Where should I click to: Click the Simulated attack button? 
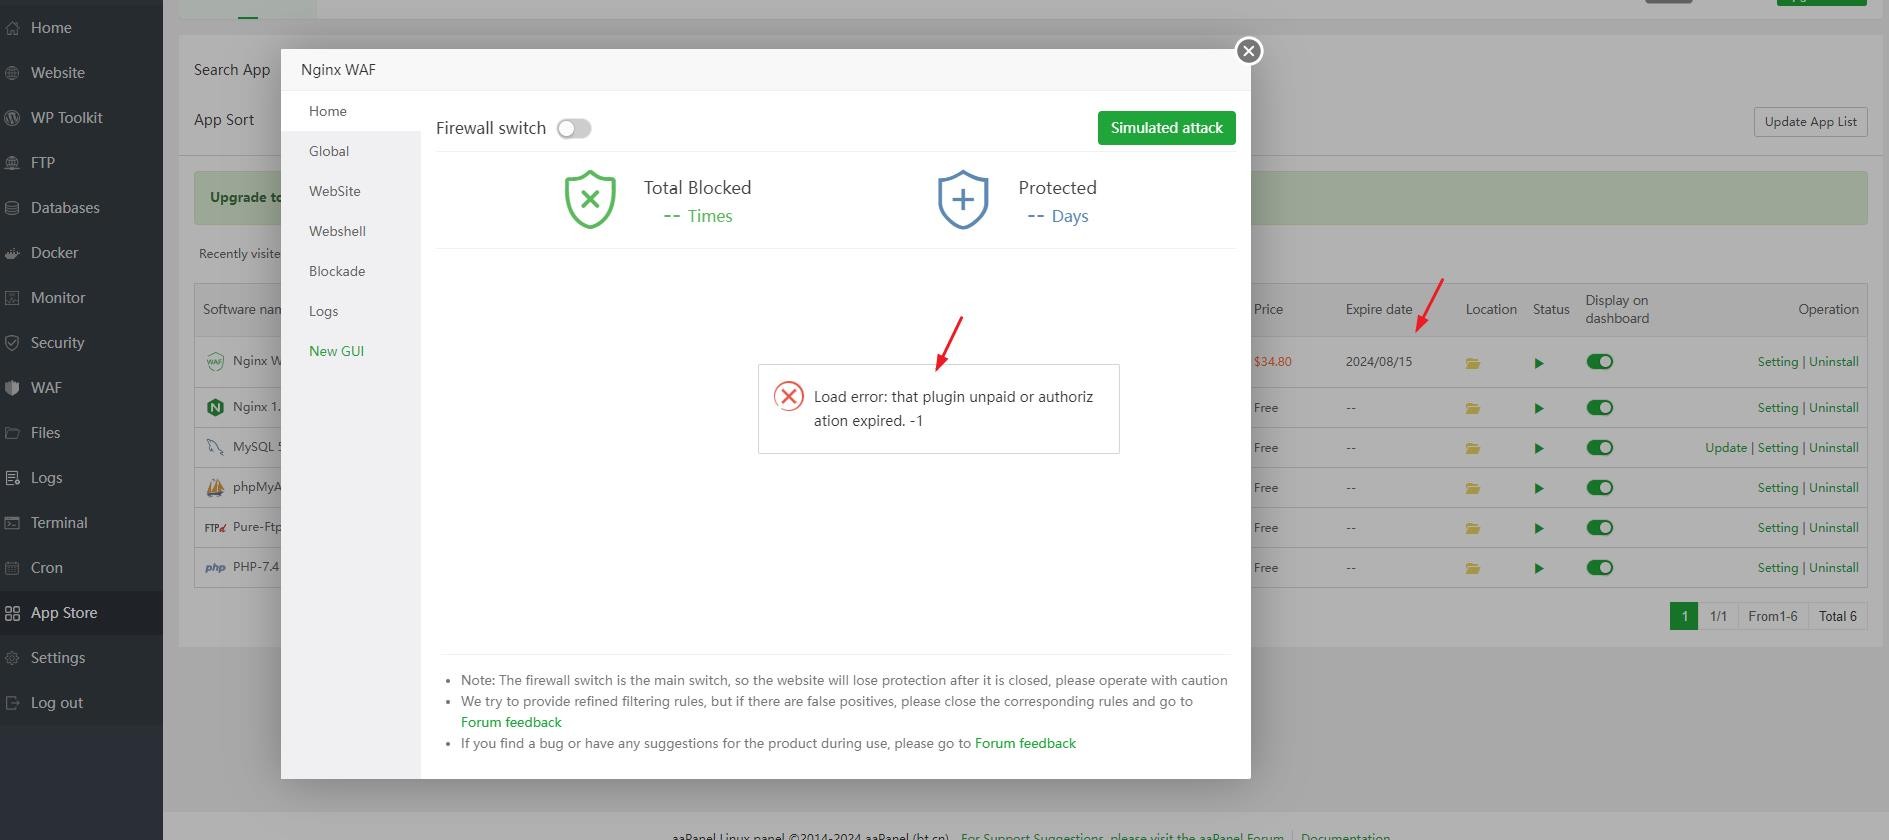(x=1166, y=128)
